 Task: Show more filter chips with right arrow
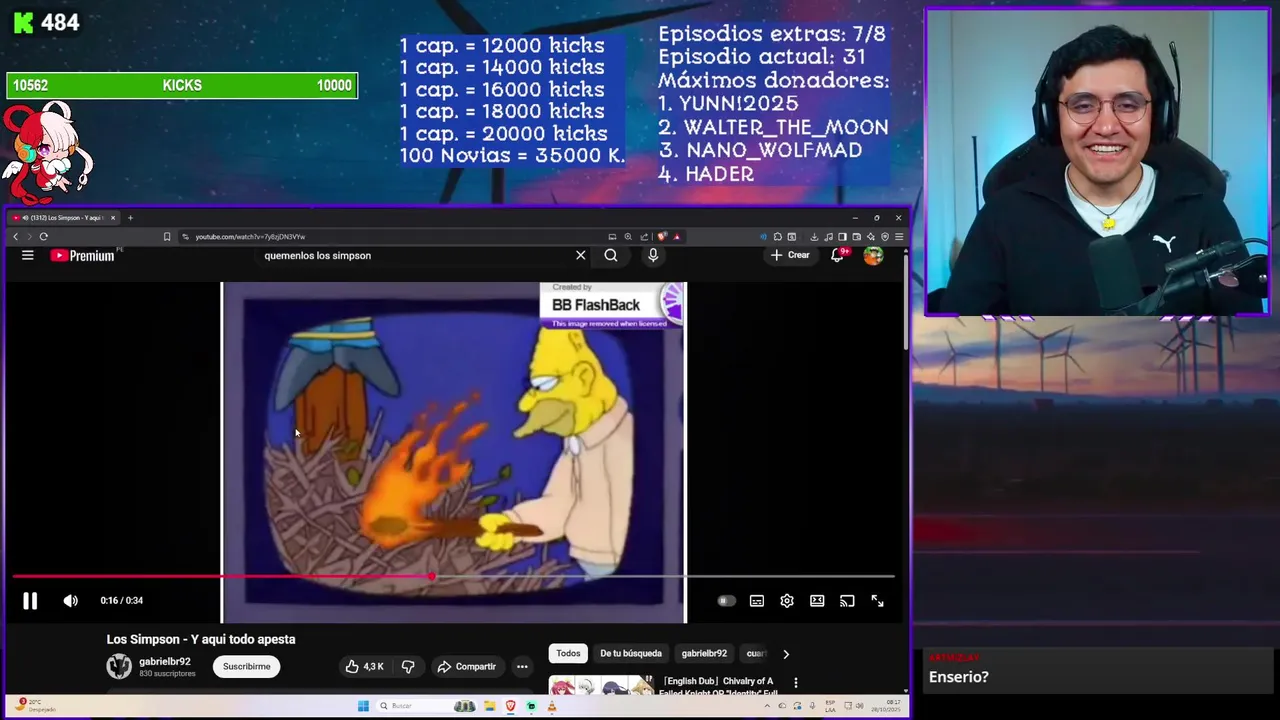786,654
